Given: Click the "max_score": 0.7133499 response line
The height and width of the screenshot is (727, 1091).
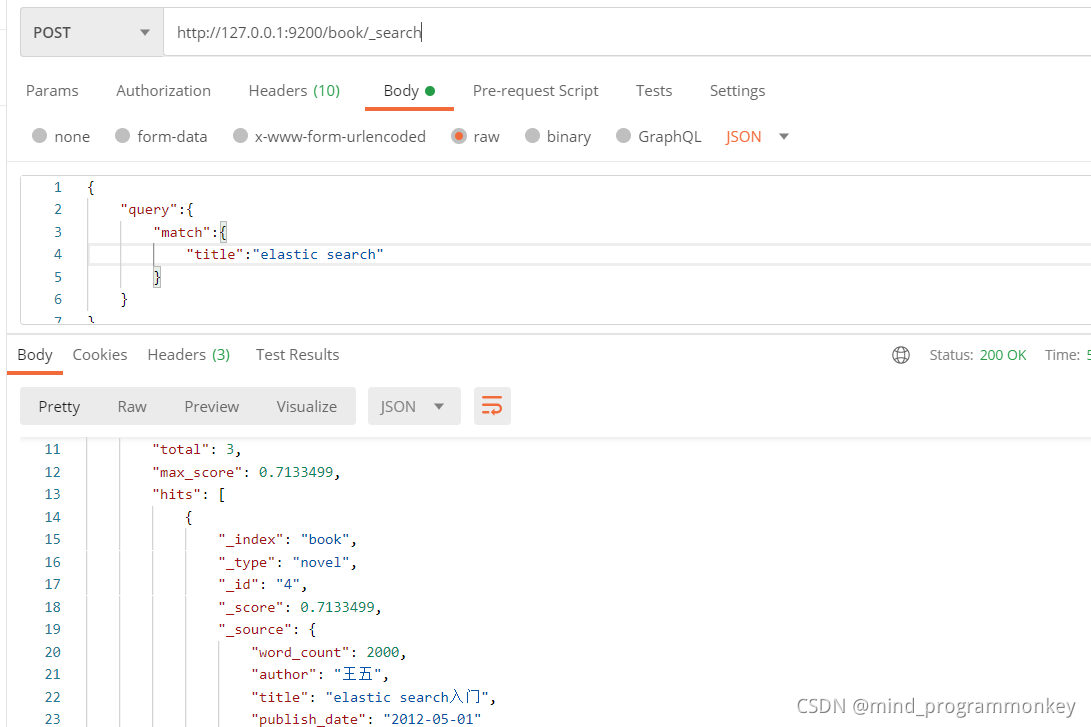Looking at the screenshot, I should click(246, 472).
